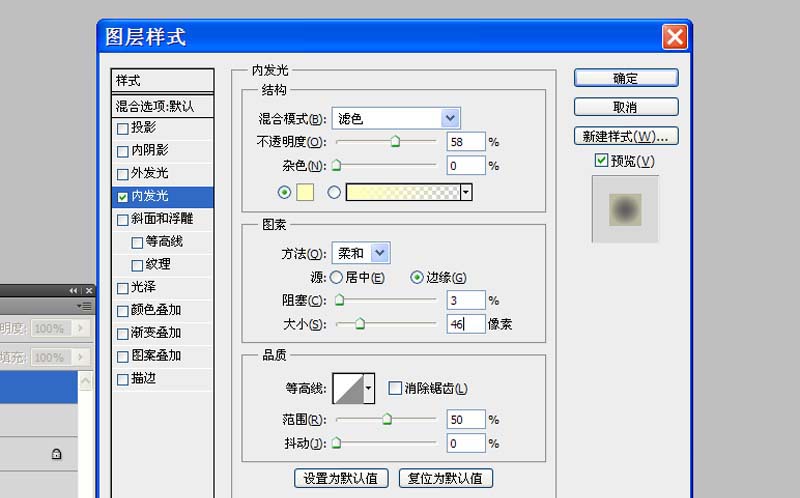800x498 pixels.
Task: Open 混合选项:默认 settings
Action: coord(162,106)
